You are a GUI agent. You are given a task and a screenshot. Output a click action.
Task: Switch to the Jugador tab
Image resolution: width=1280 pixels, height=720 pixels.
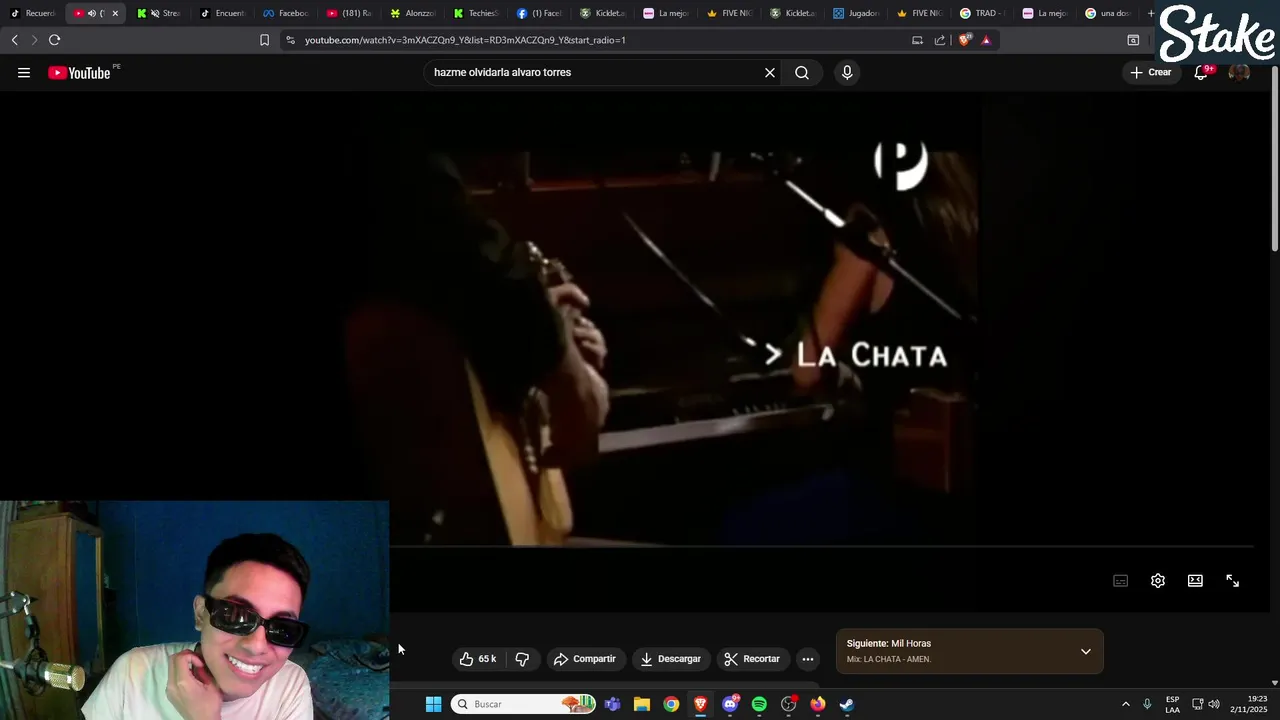pos(855,13)
